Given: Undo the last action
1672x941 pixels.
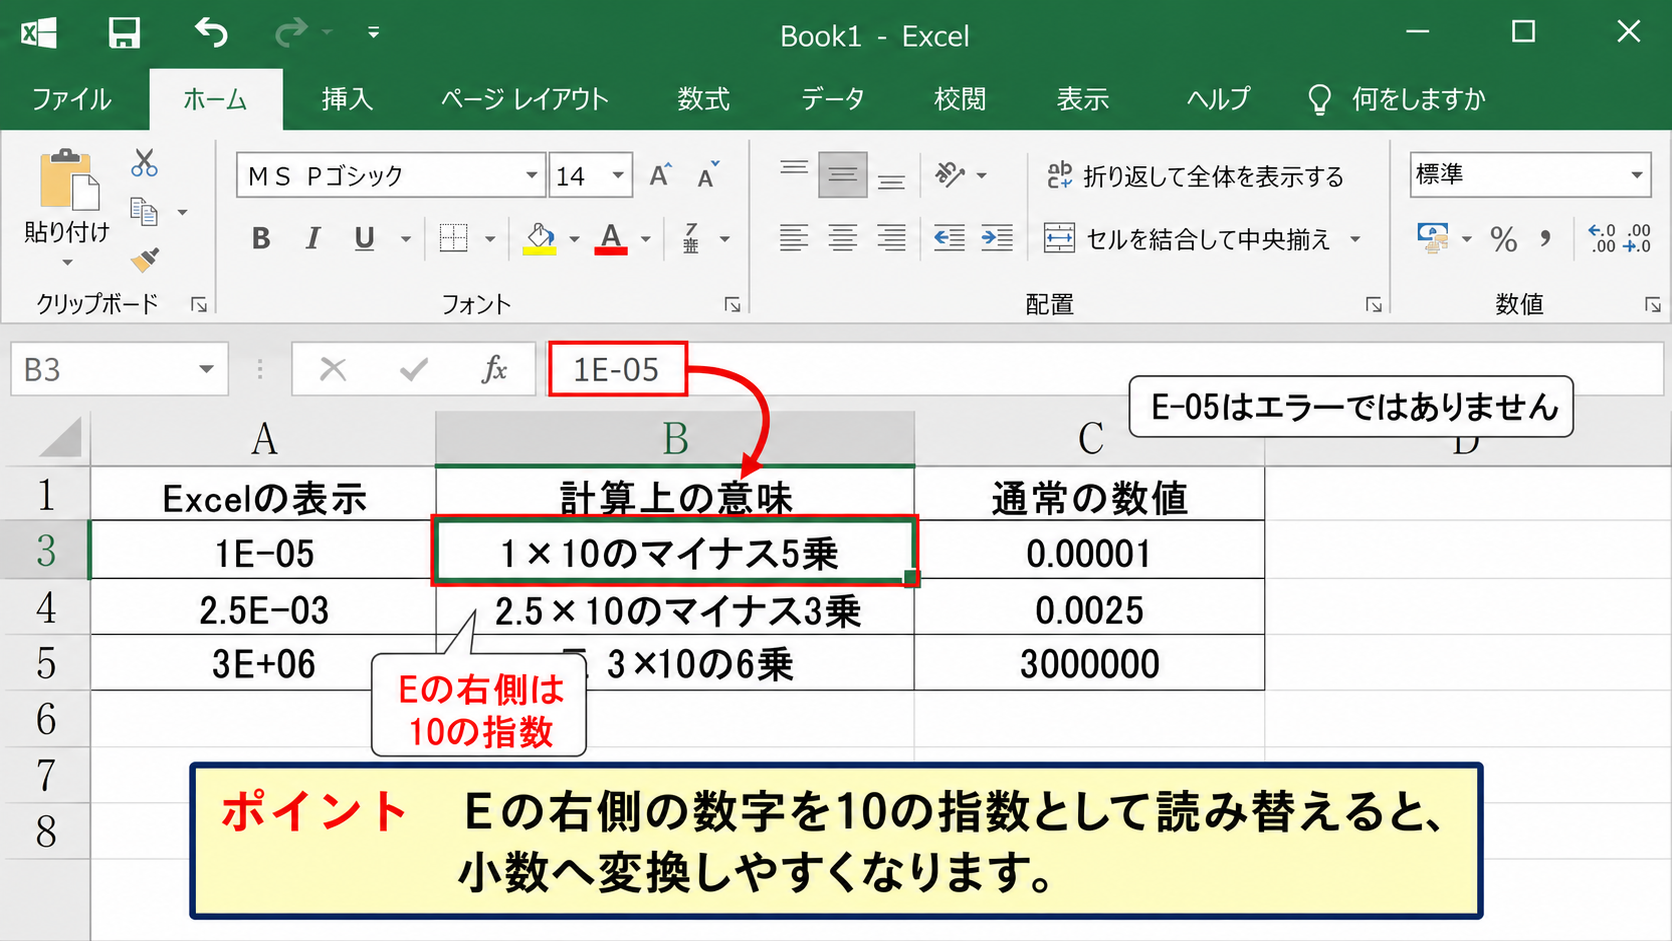Looking at the screenshot, I should [211, 33].
